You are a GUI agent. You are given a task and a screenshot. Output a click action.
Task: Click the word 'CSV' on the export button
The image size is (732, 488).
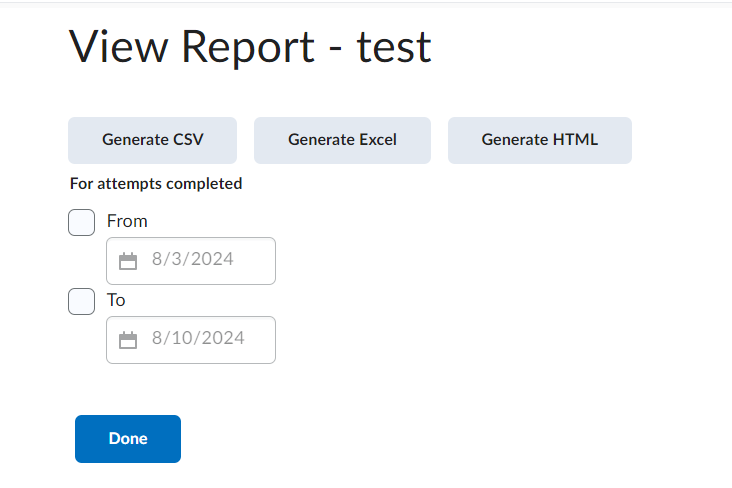click(x=187, y=140)
